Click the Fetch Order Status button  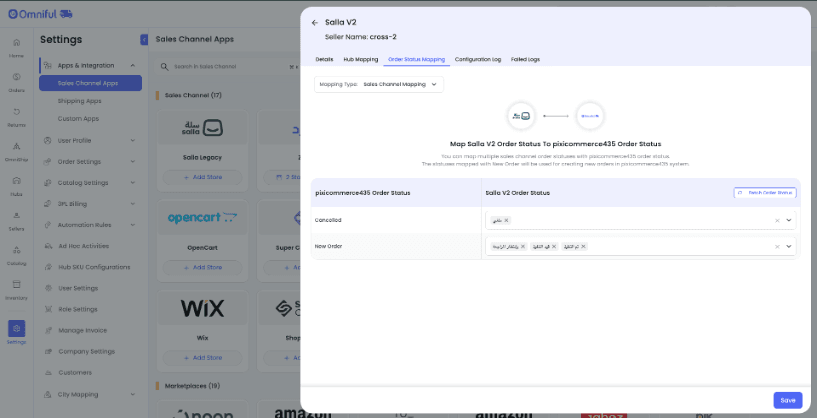(764, 192)
